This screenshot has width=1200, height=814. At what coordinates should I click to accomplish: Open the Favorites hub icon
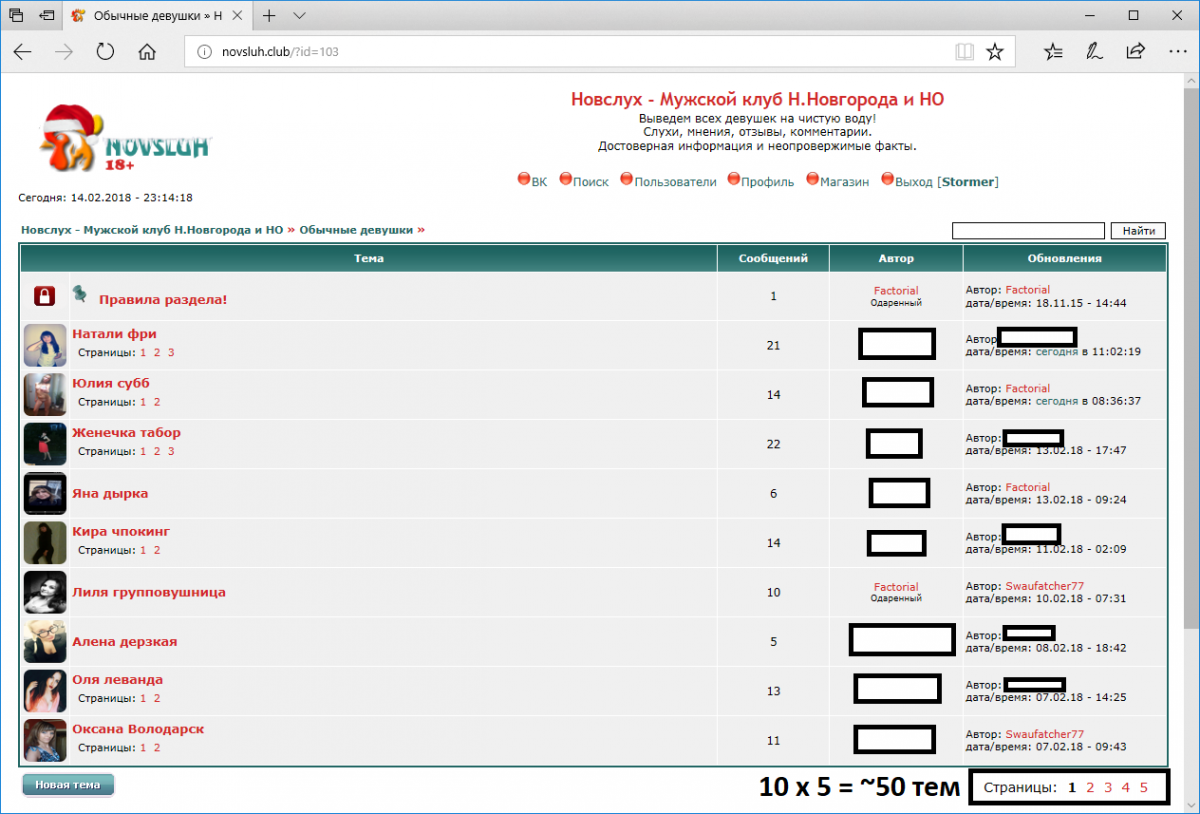pos(1053,52)
